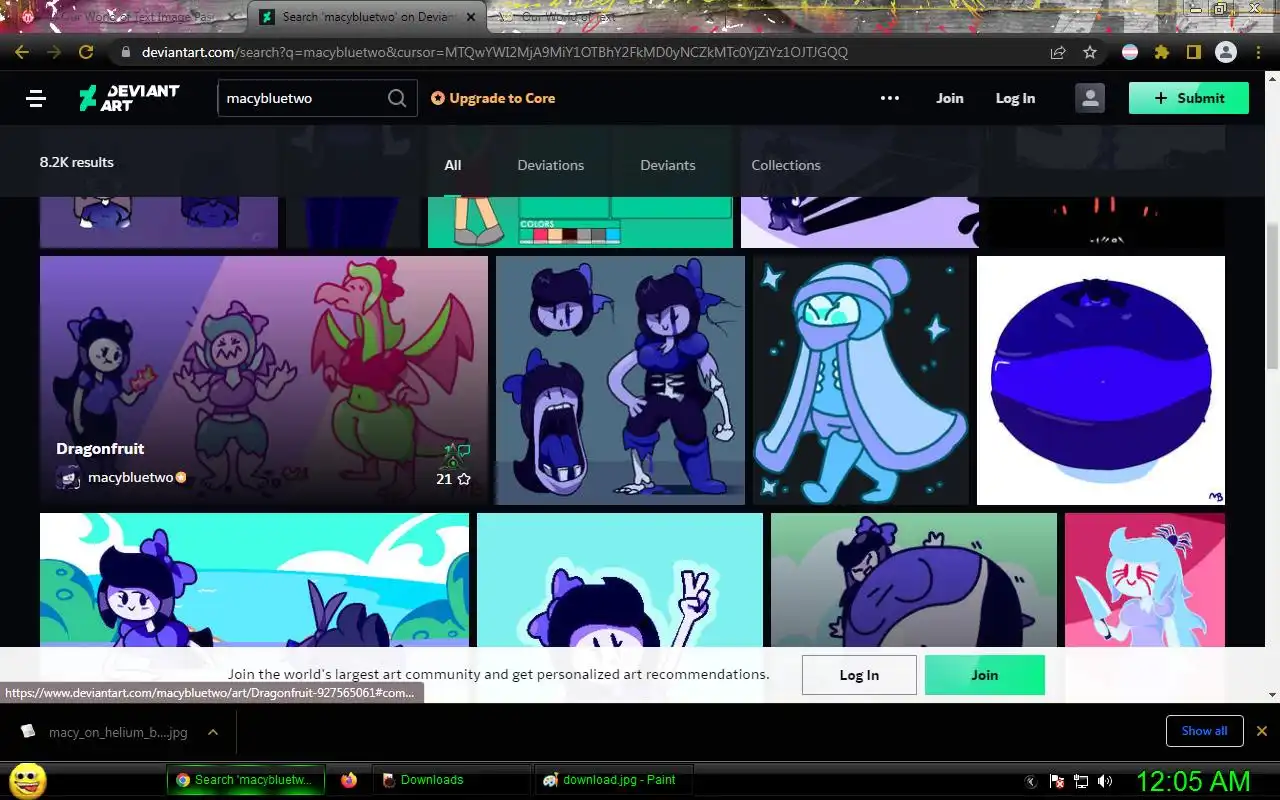This screenshot has height=800, width=1280.
Task: Switch to the Deviants tab
Action: pos(668,165)
